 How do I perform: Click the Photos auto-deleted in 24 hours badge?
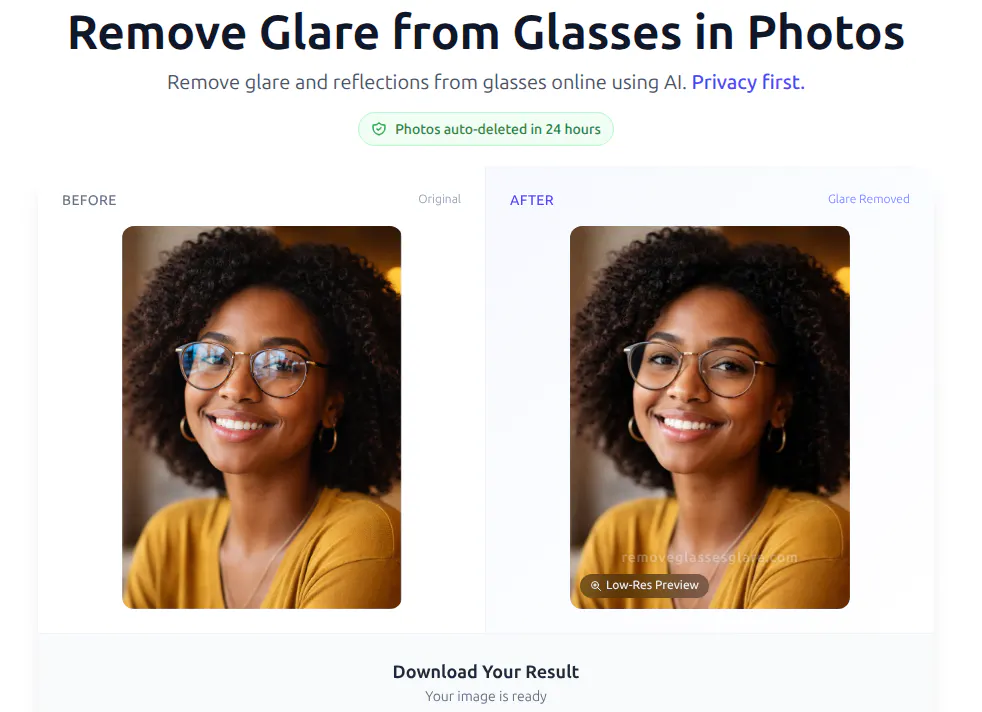point(486,129)
